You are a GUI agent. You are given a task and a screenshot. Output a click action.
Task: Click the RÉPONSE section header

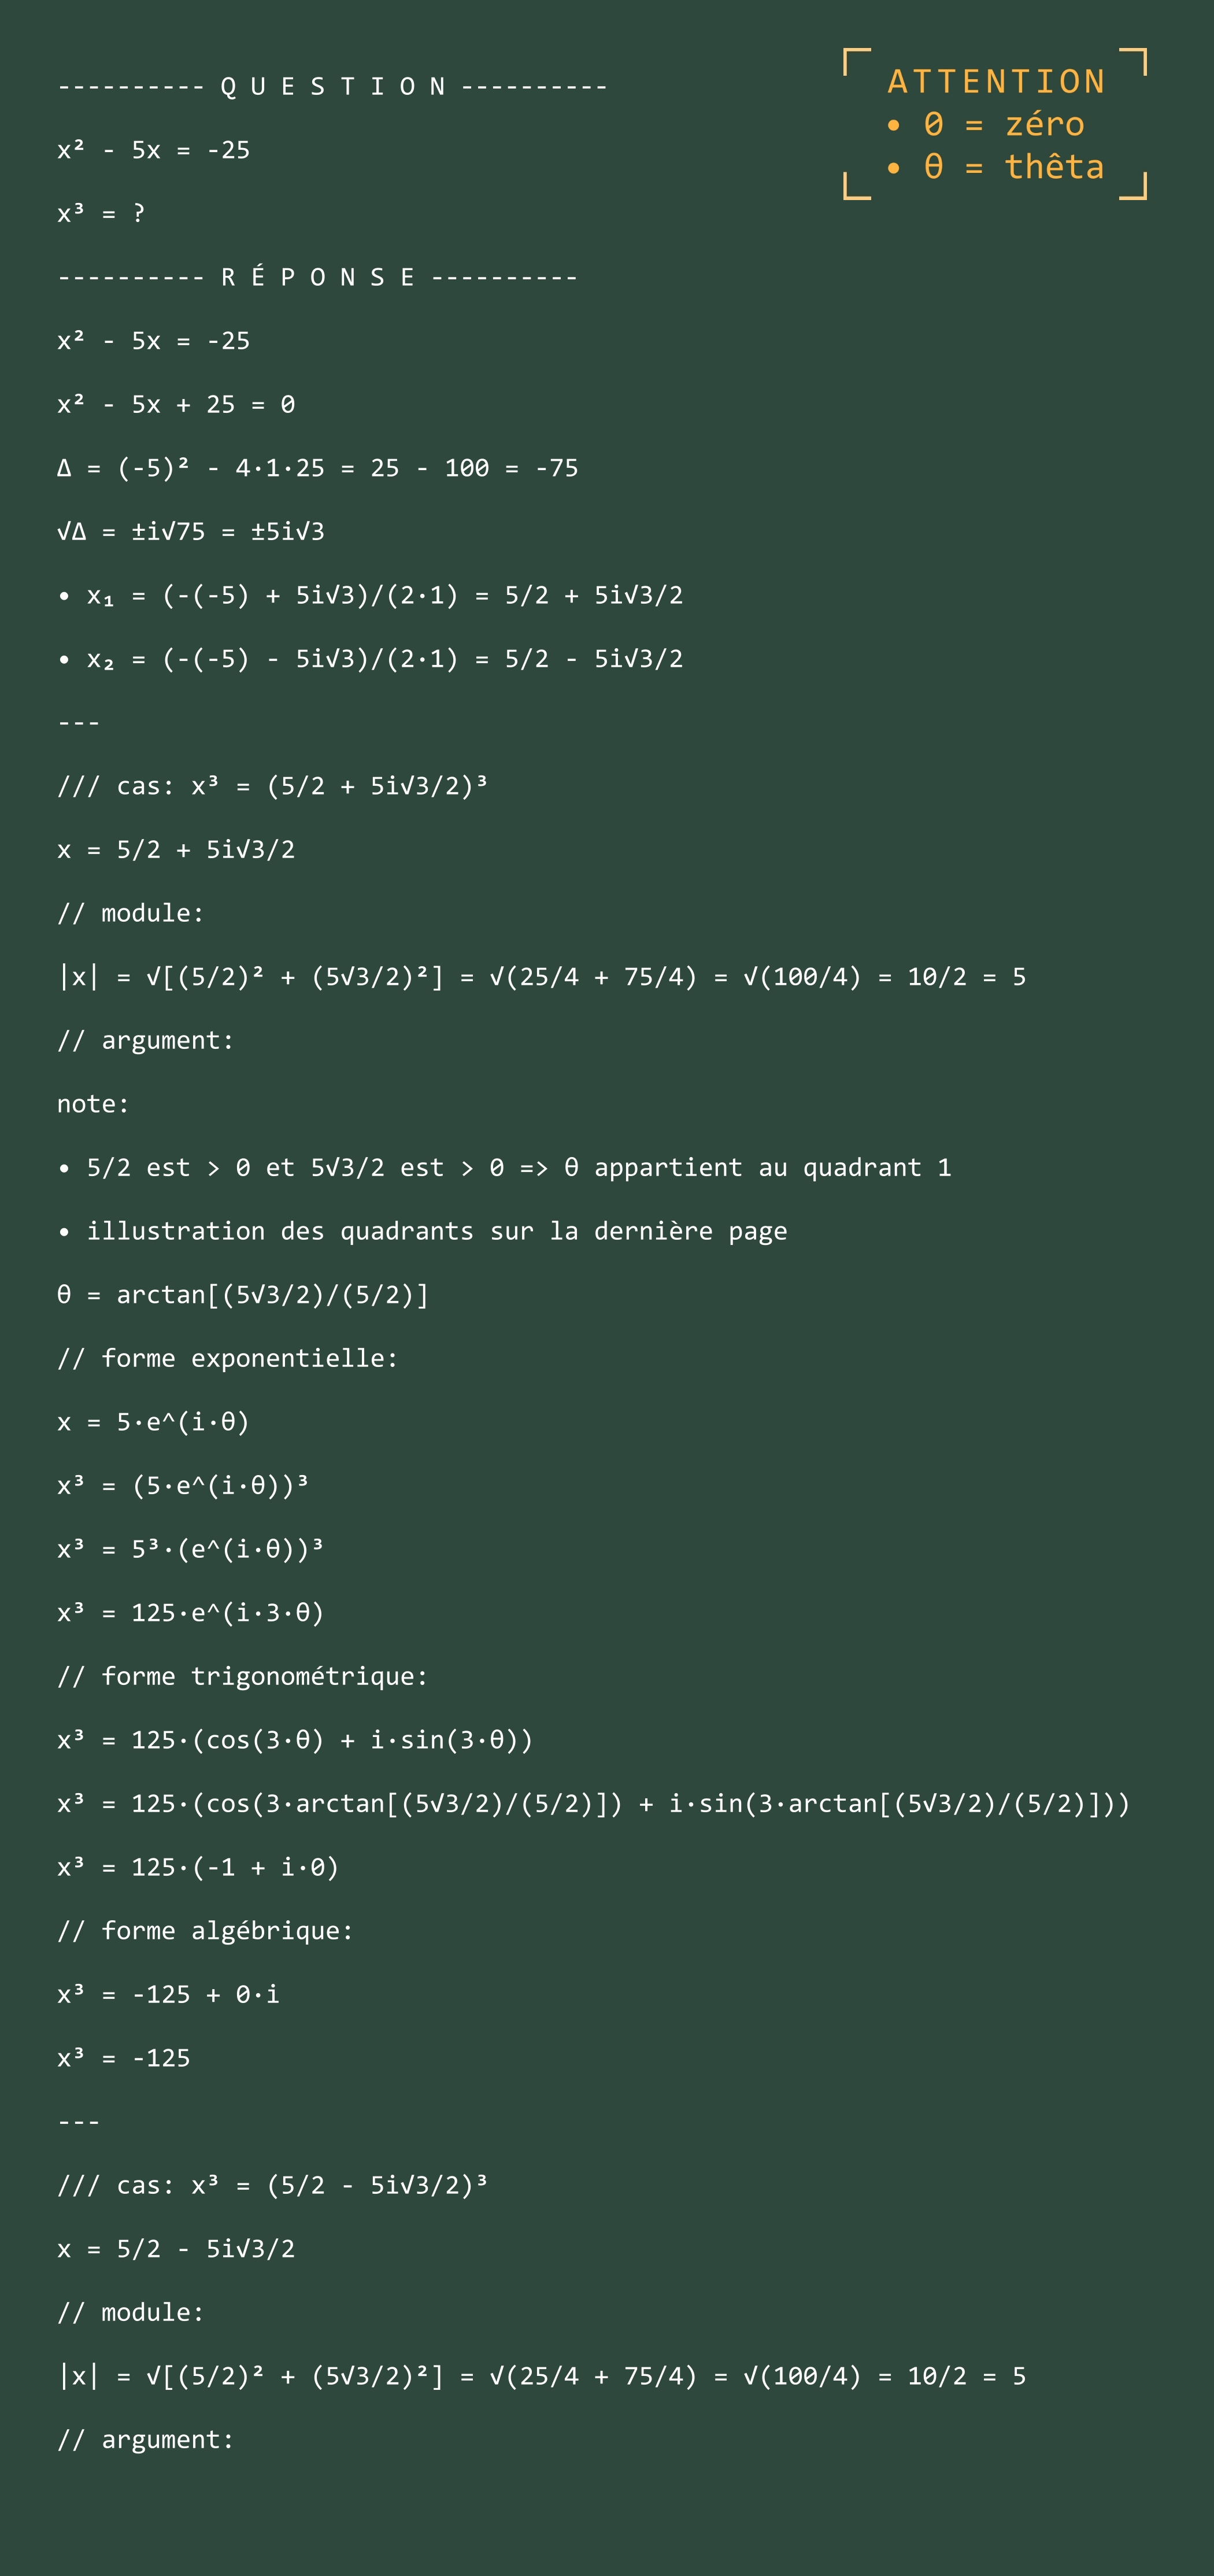tap(317, 277)
